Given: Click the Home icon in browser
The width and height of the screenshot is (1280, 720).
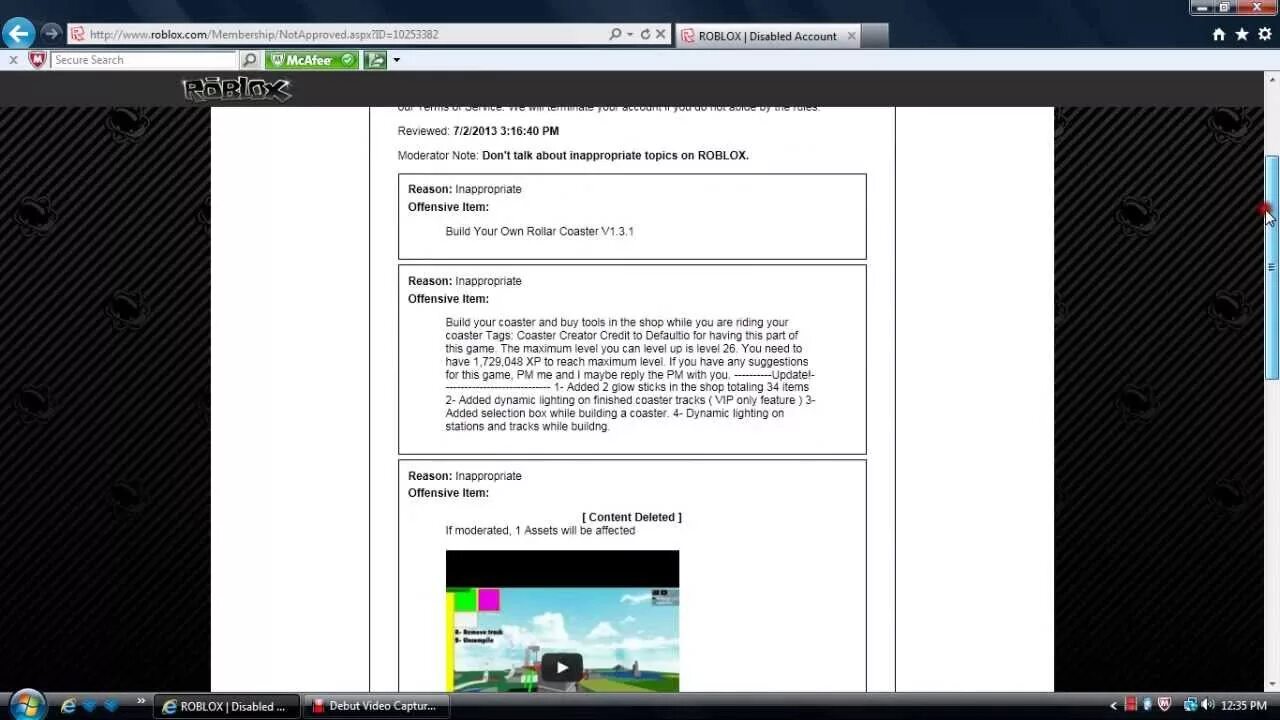Looking at the screenshot, I should [x=1219, y=34].
